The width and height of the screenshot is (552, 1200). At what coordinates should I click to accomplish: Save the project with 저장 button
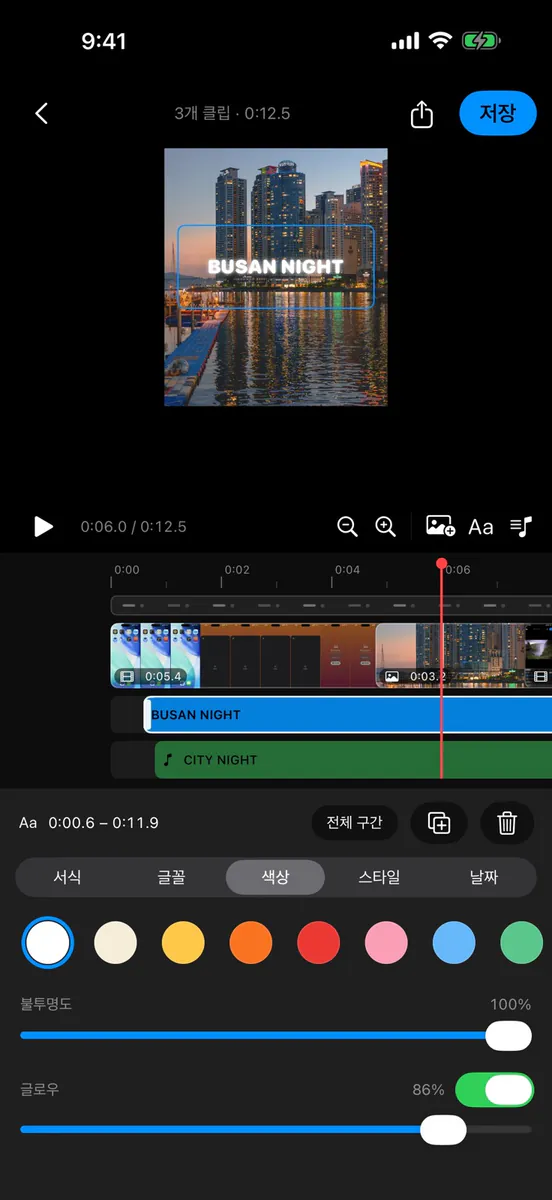pyautogui.click(x=498, y=113)
